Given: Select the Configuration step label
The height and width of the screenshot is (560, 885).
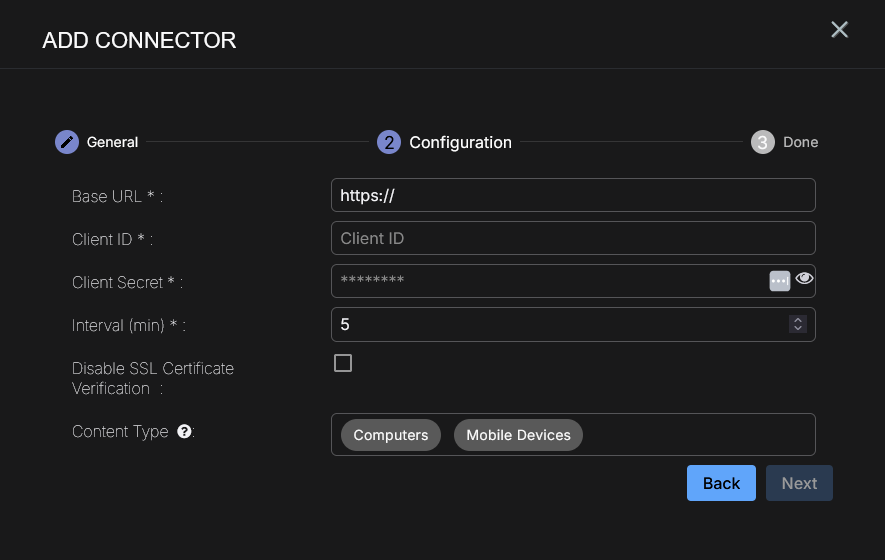Looking at the screenshot, I should (460, 142).
